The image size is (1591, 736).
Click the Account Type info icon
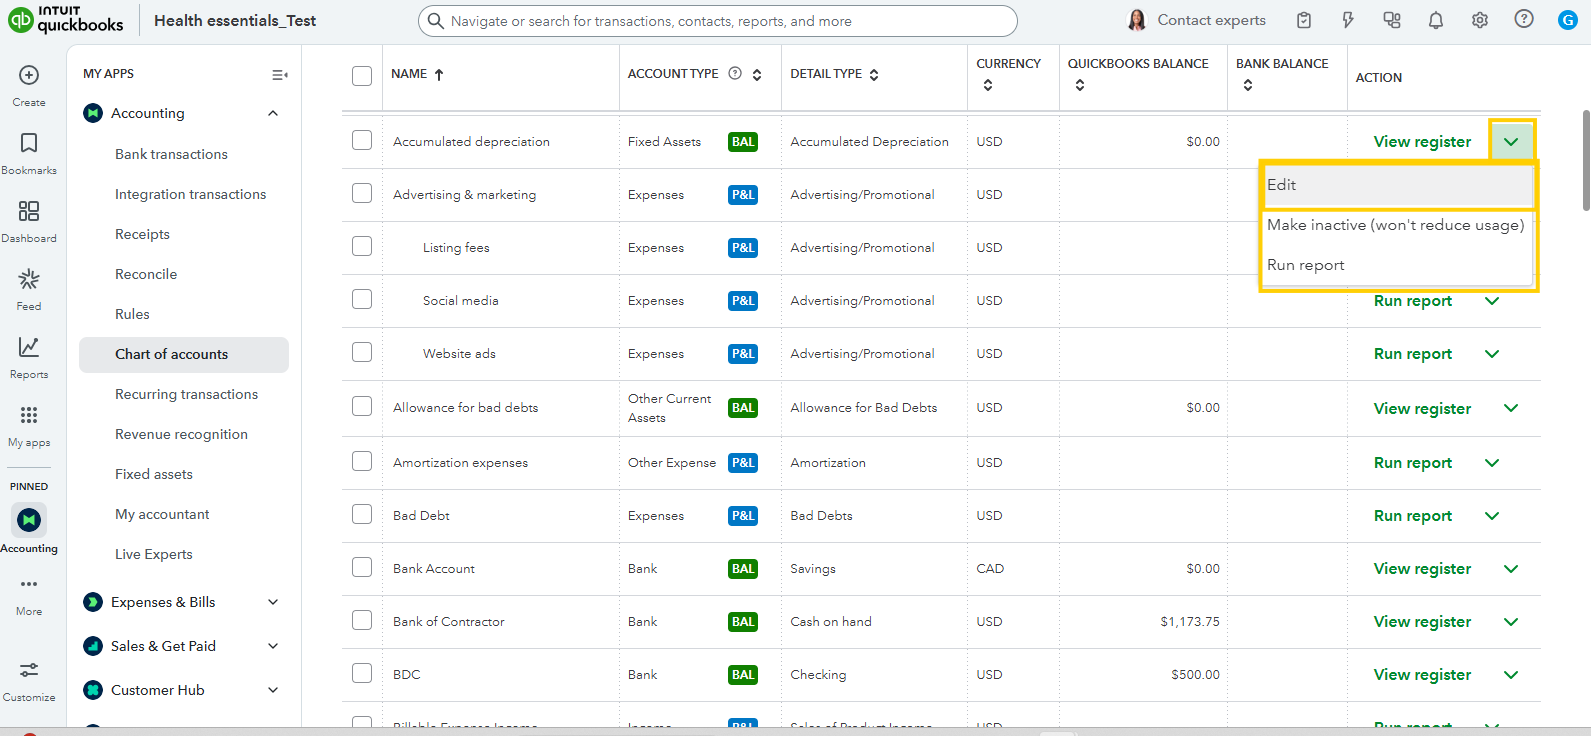coord(735,73)
